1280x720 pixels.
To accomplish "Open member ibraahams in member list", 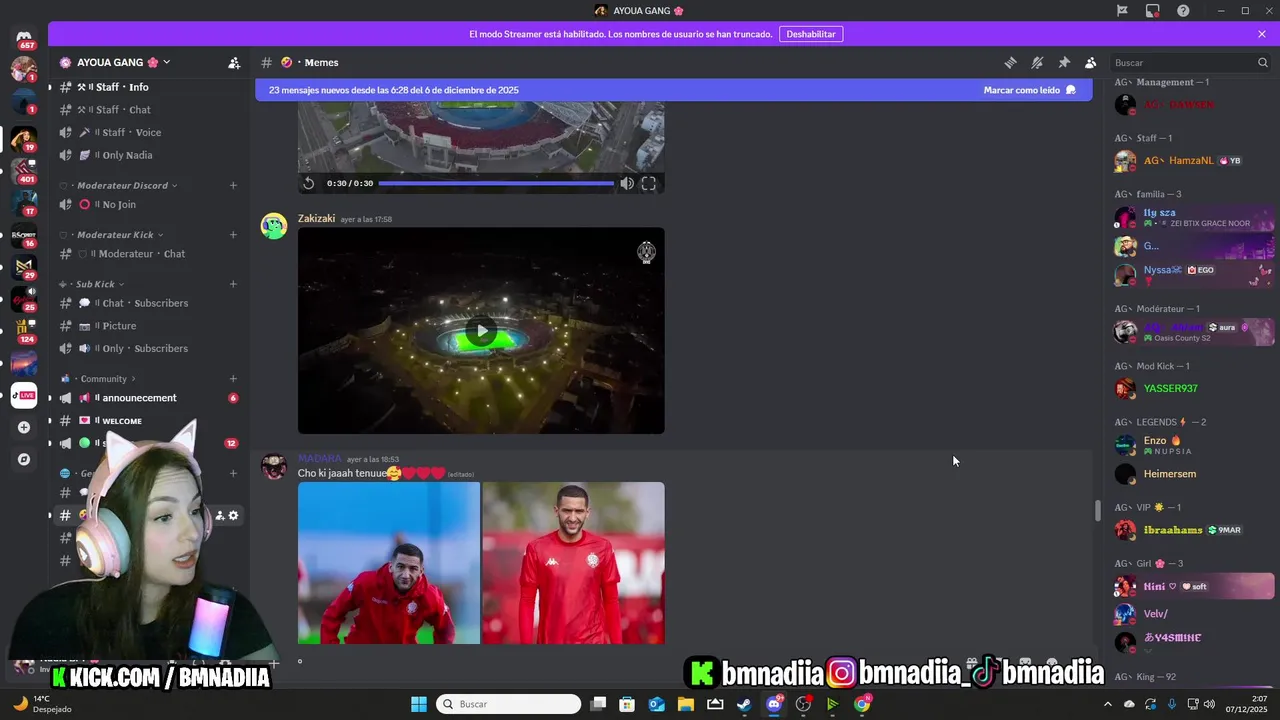I will click(1195, 530).
